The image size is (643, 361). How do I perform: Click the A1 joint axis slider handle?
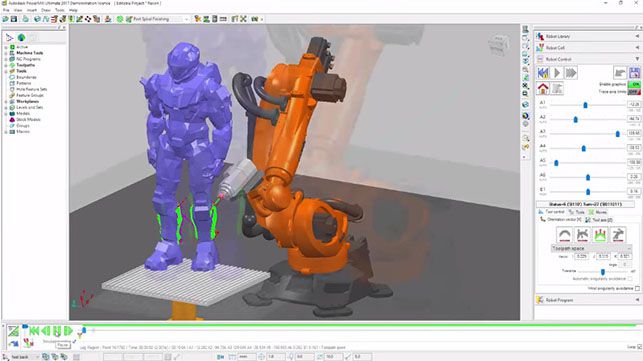(585, 105)
